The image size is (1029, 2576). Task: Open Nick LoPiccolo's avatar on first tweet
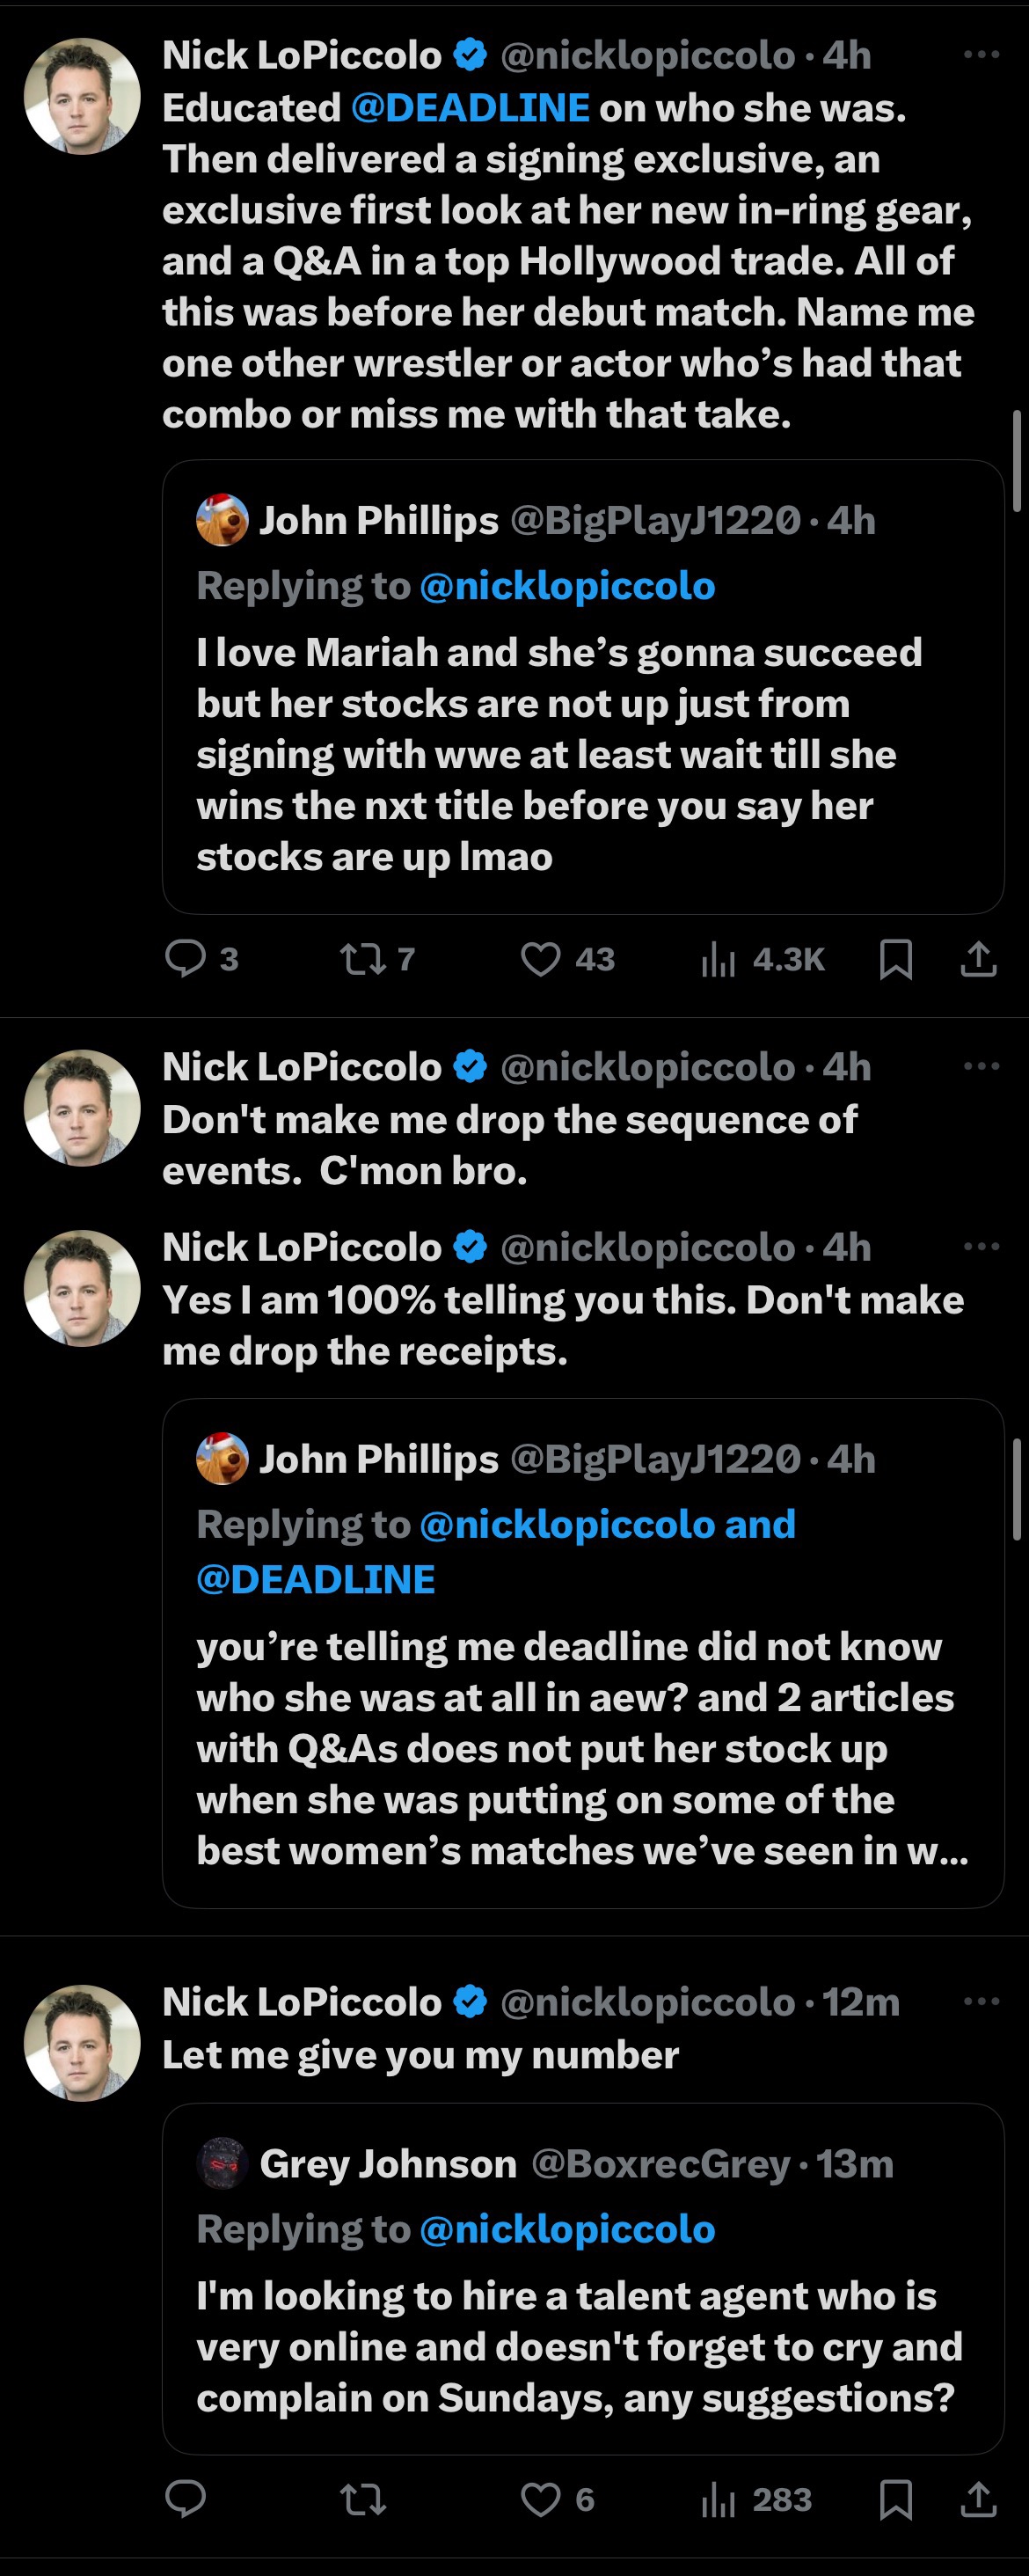click(82, 96)
